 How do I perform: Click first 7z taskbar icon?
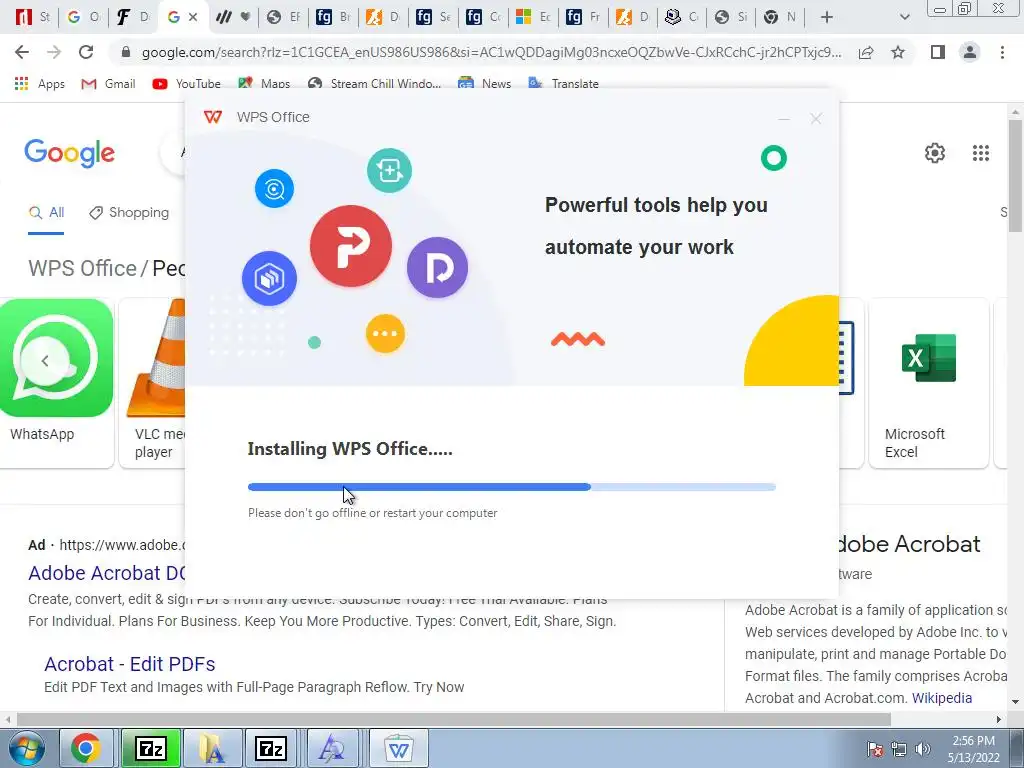click(150, 748)
